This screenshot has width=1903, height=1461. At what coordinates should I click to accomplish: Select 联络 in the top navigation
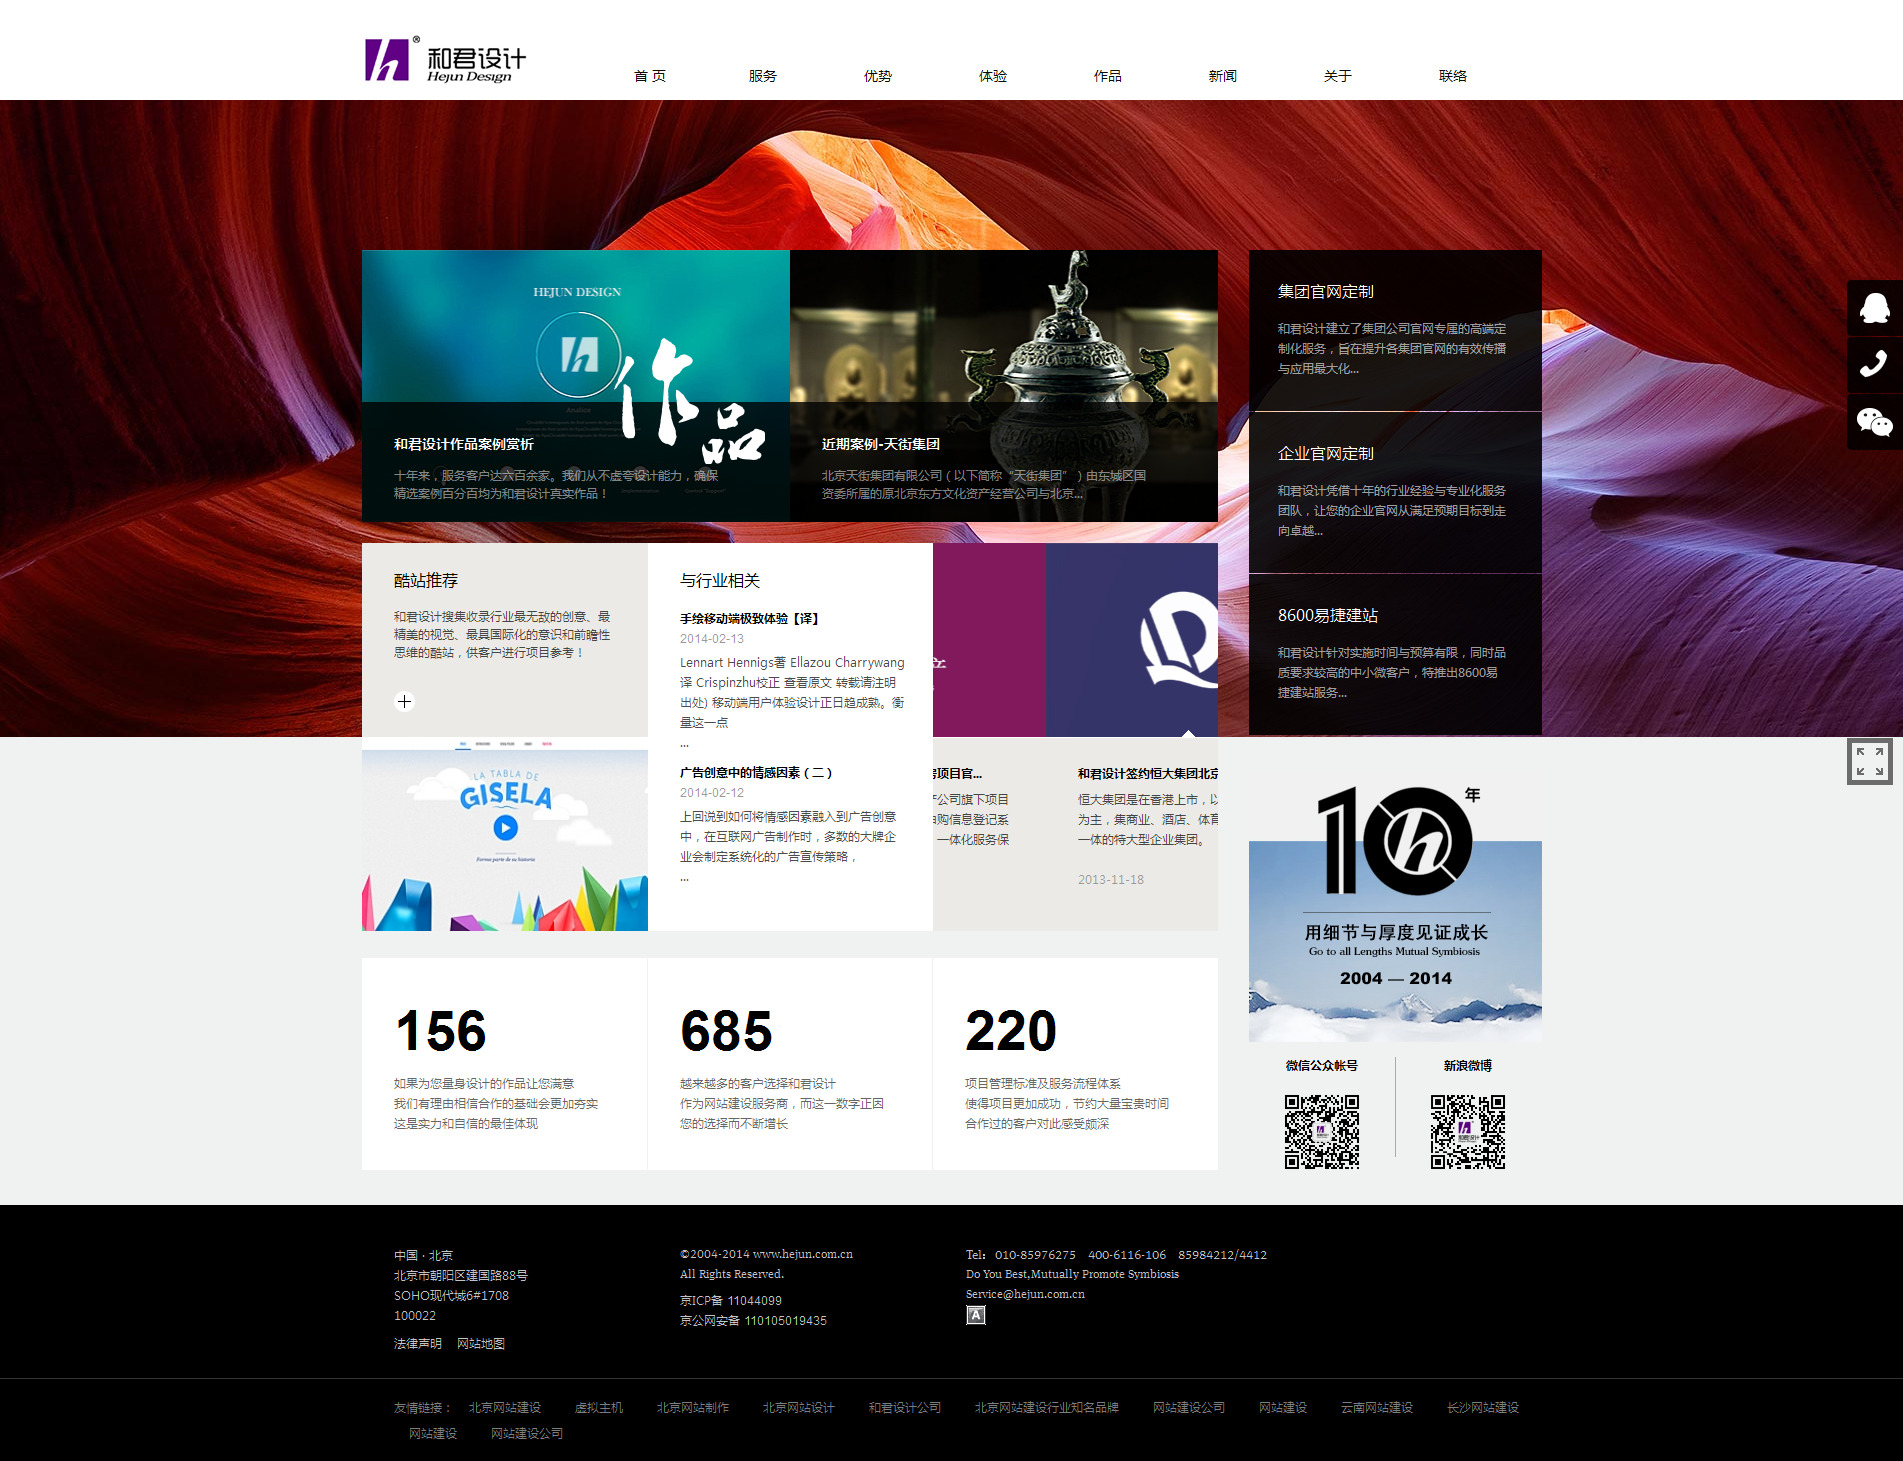pyautogui.click(x=1452, y=76)
